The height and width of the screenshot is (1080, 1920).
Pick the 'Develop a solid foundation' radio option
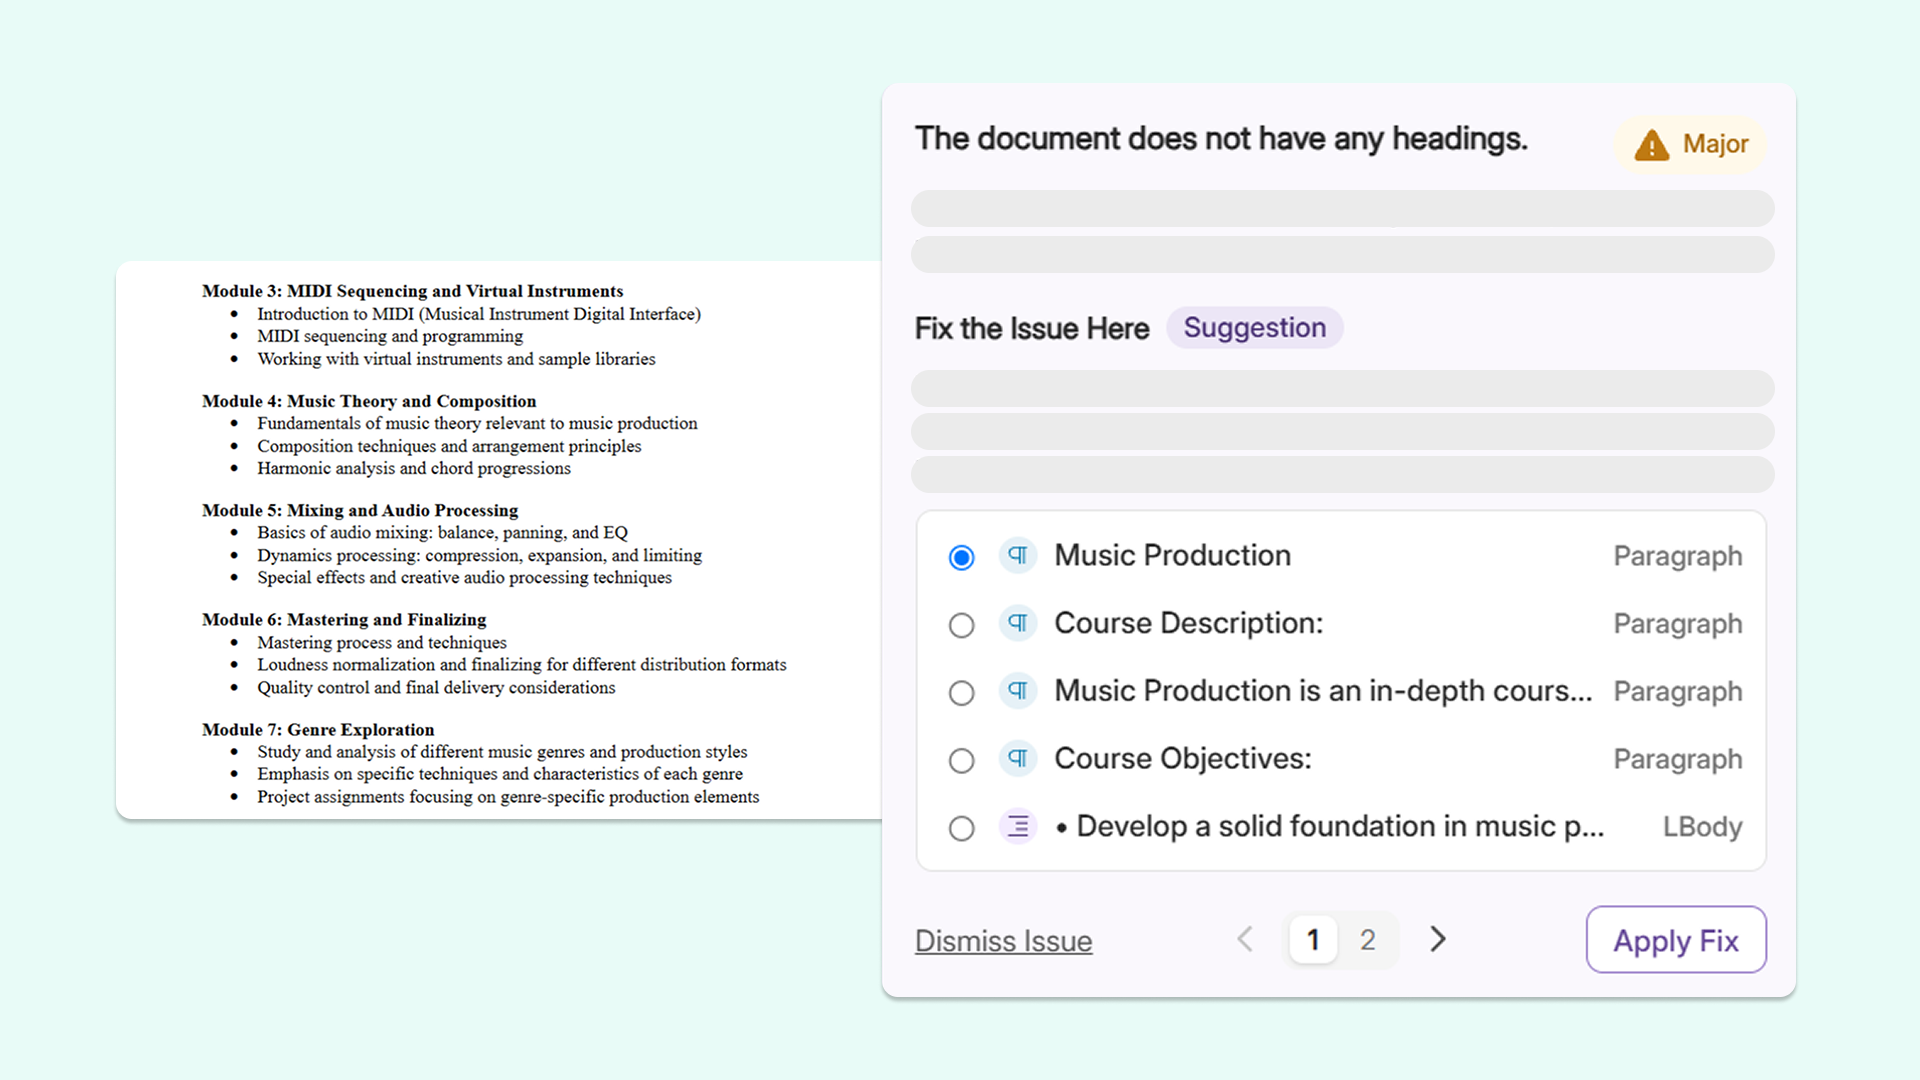(x=961, y=828)
